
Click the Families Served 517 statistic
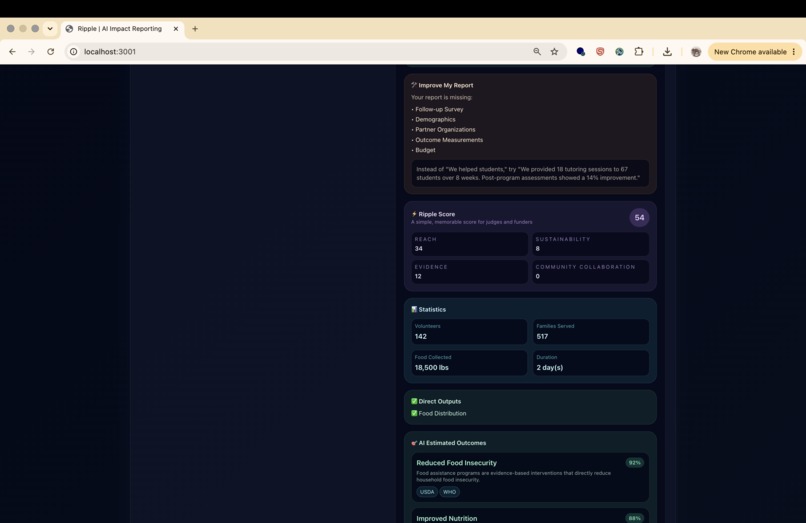pyautogui.click(x=590, y=332)
